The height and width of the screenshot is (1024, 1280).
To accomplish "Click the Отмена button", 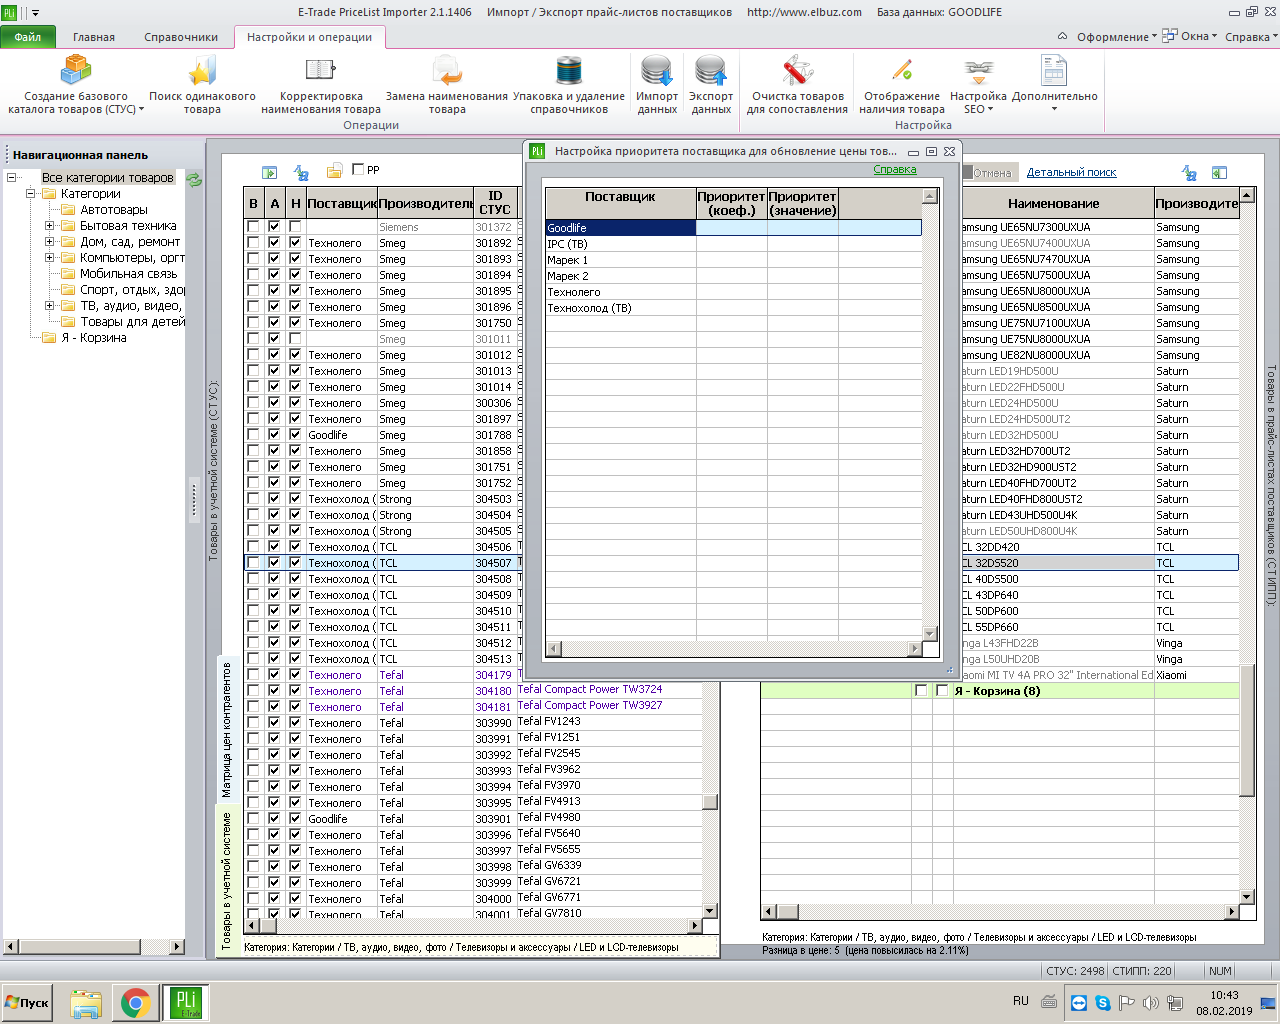I will (x=991, y=173).
